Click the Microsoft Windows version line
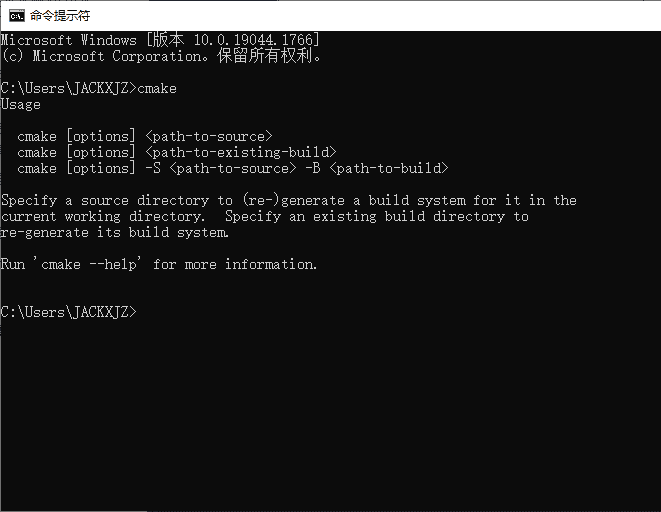The height and width of the screenshot is (512, 661). click(x=160, y=40)
